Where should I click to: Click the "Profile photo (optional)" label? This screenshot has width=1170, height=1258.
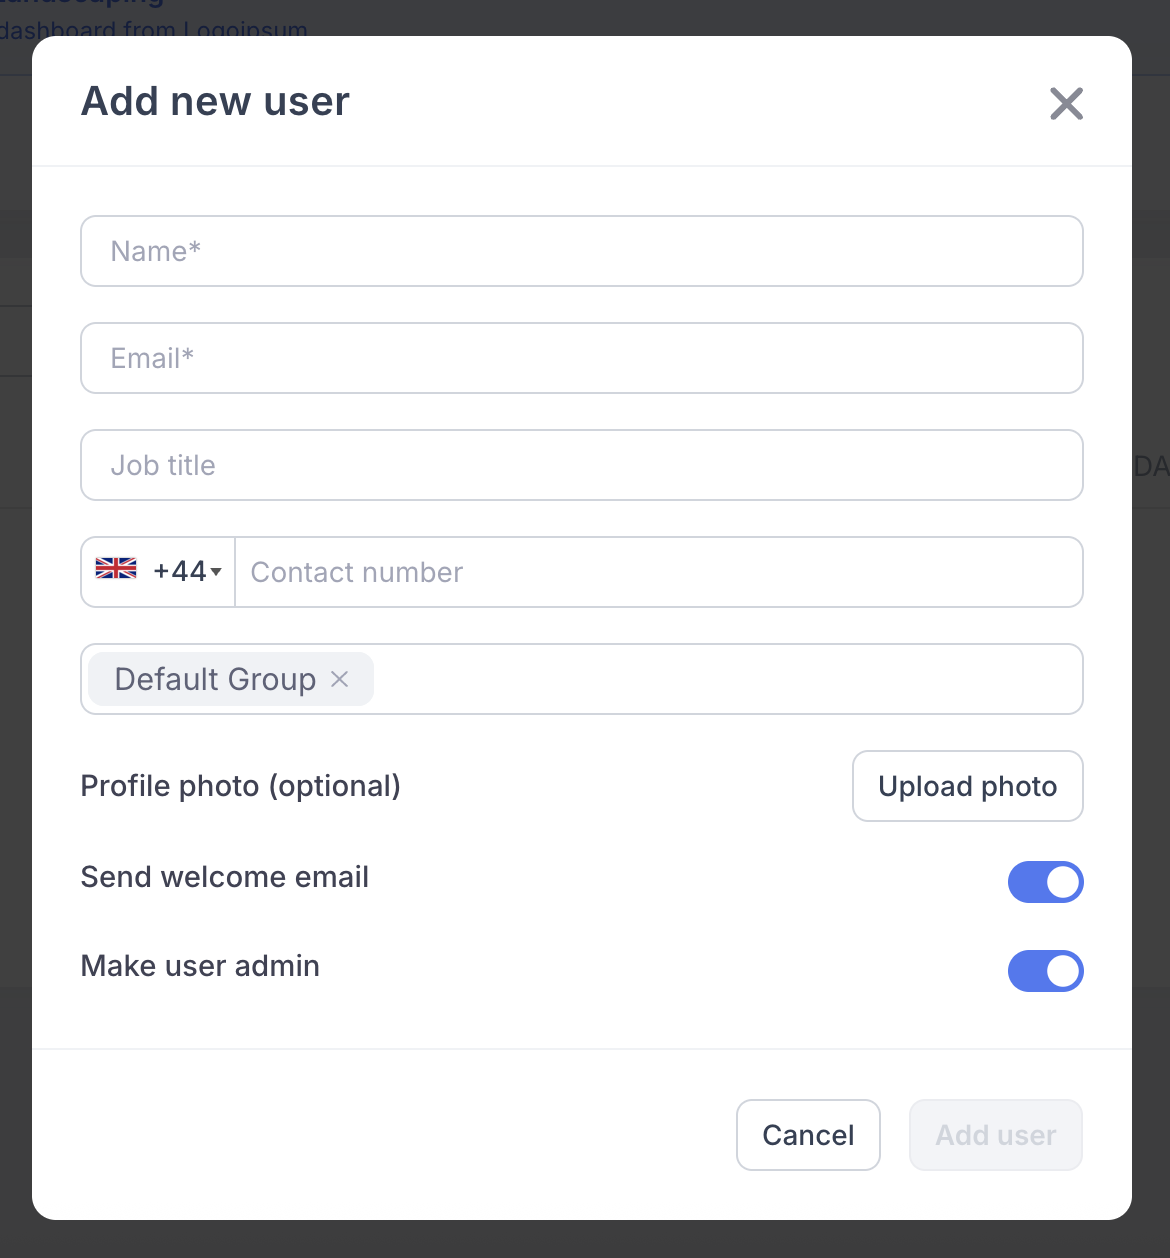[240, 786]
